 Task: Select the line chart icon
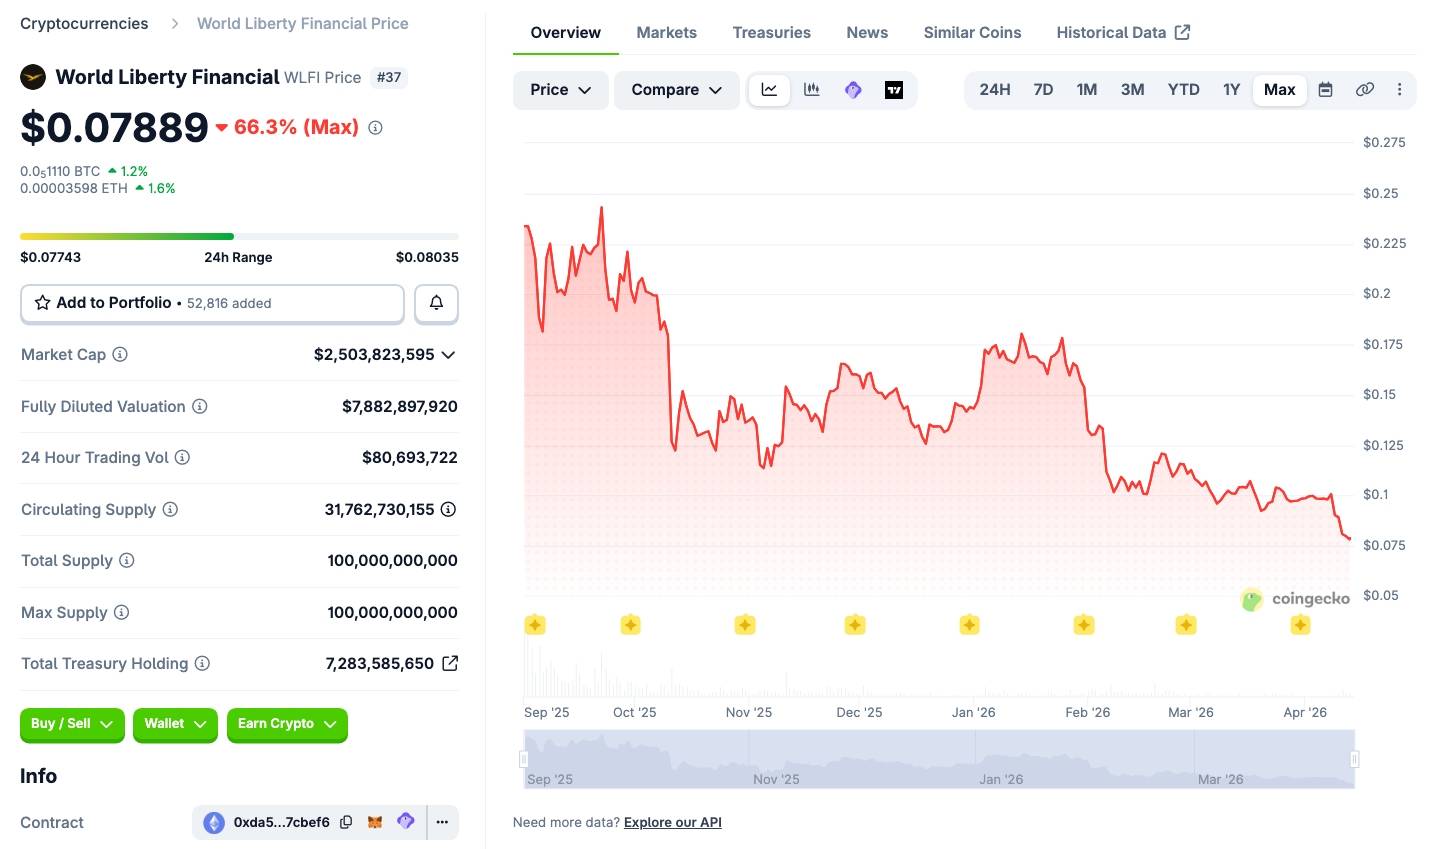pos(769,90)
